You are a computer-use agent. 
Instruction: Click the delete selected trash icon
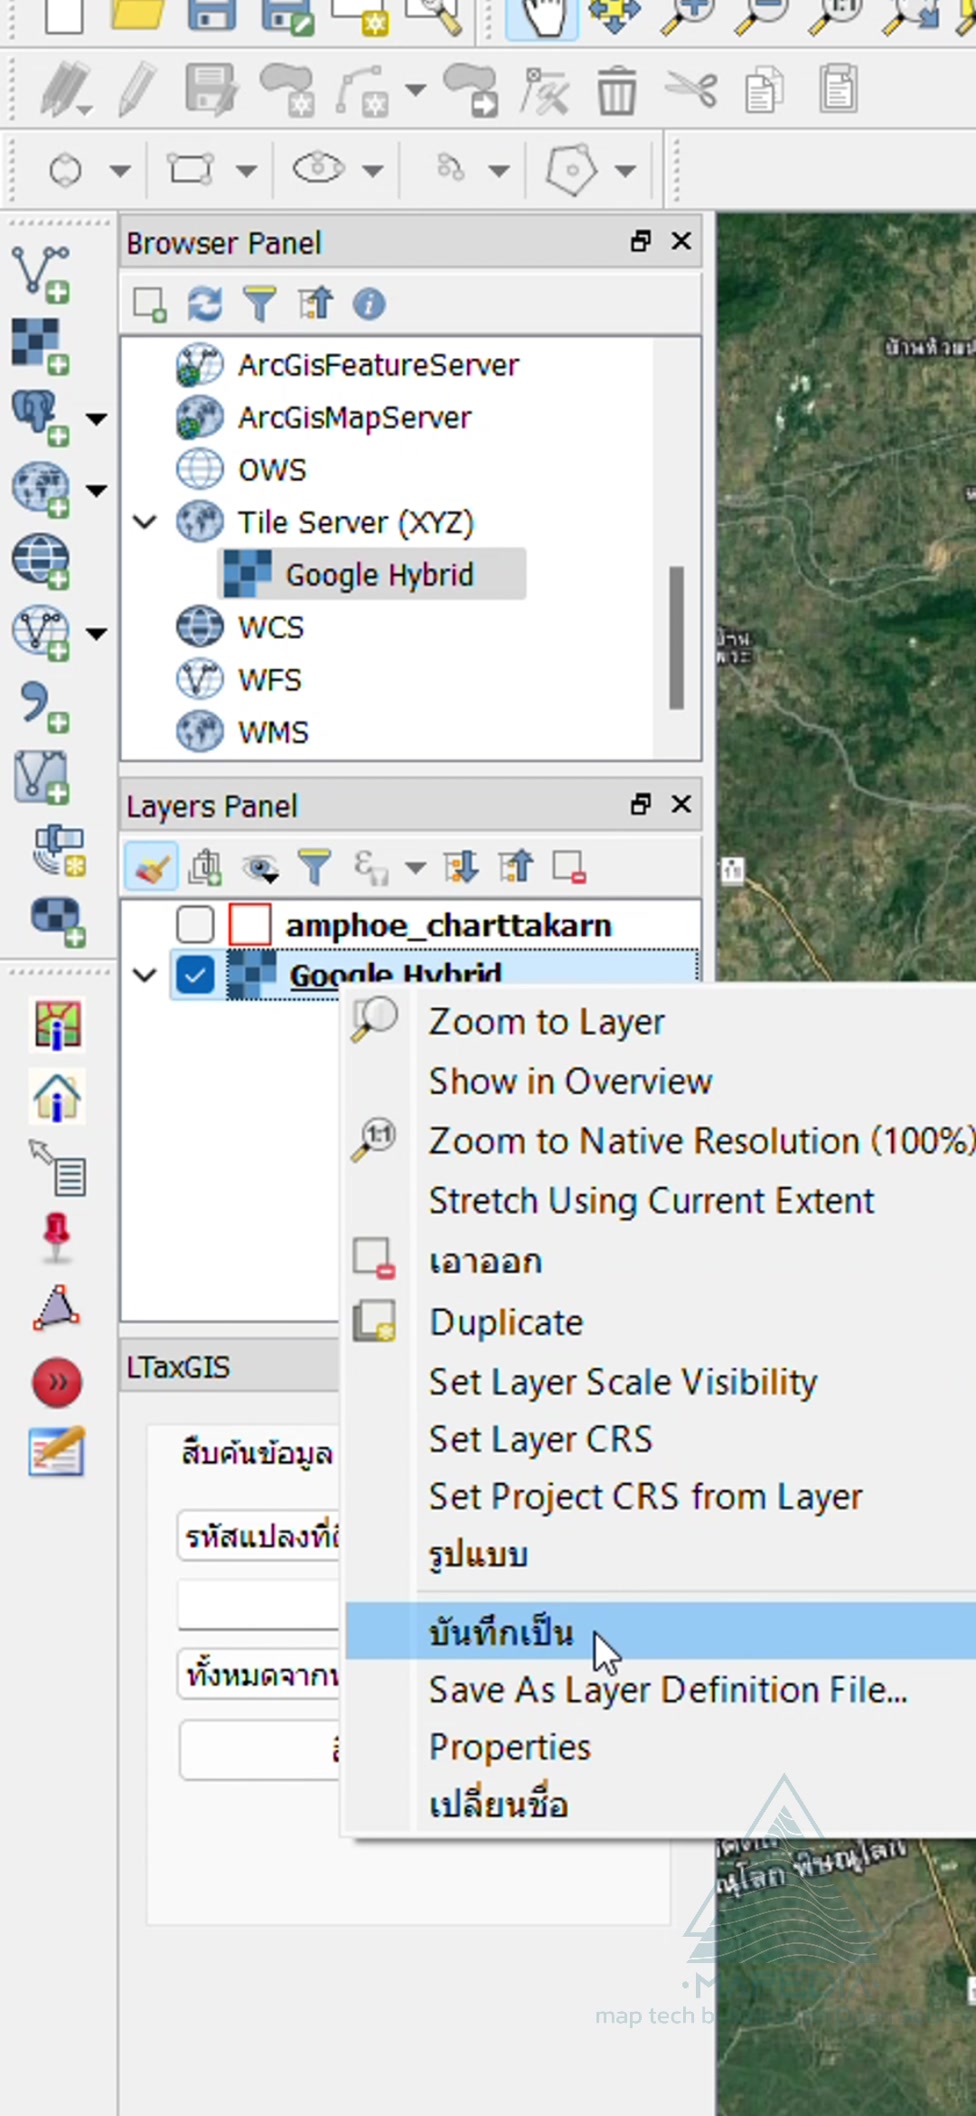point(617,90)
